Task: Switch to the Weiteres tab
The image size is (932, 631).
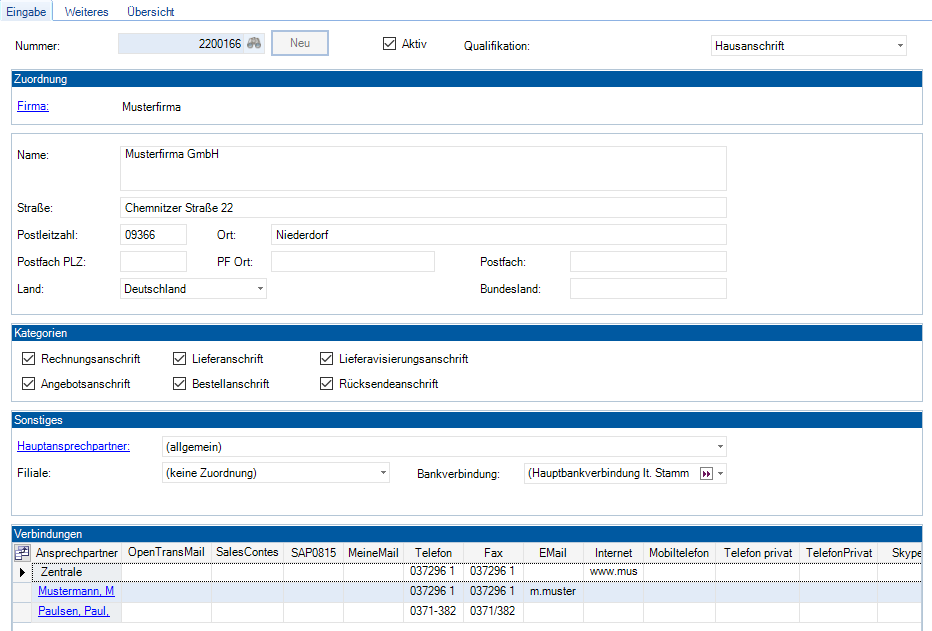Action: tap(86, 12)
